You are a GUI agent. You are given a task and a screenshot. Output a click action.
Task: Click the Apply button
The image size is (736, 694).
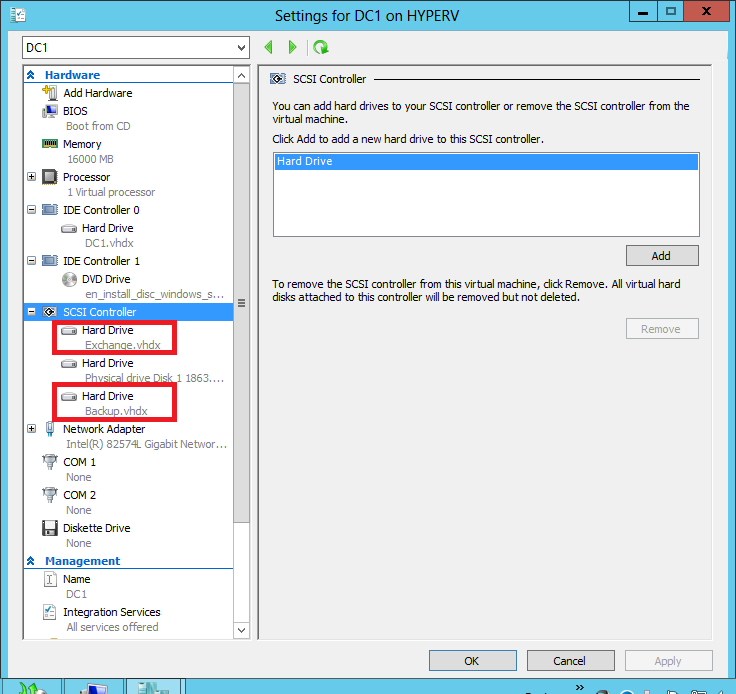coord(668,661)
